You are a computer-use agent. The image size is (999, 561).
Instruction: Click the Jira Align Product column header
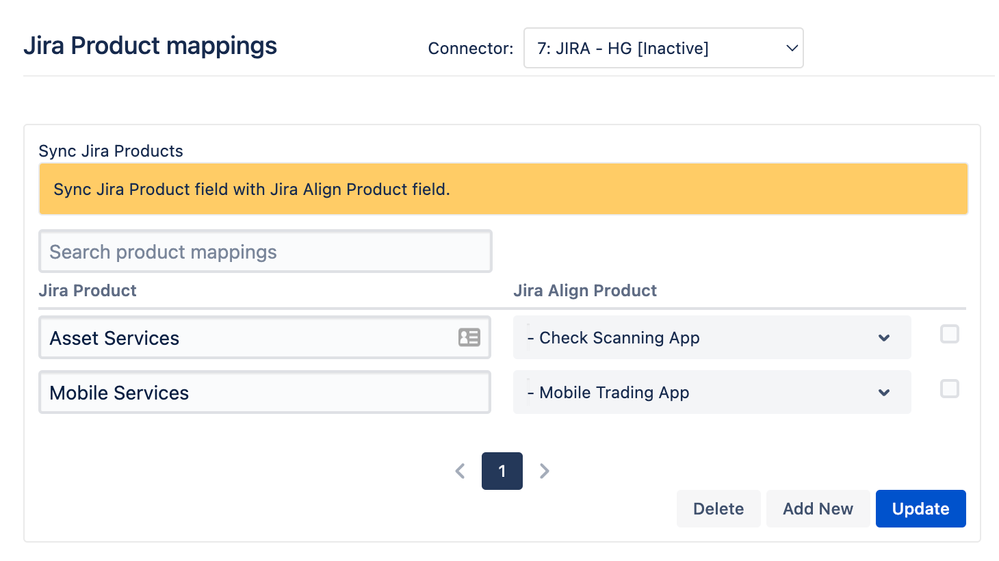click(x=585, y=291)
